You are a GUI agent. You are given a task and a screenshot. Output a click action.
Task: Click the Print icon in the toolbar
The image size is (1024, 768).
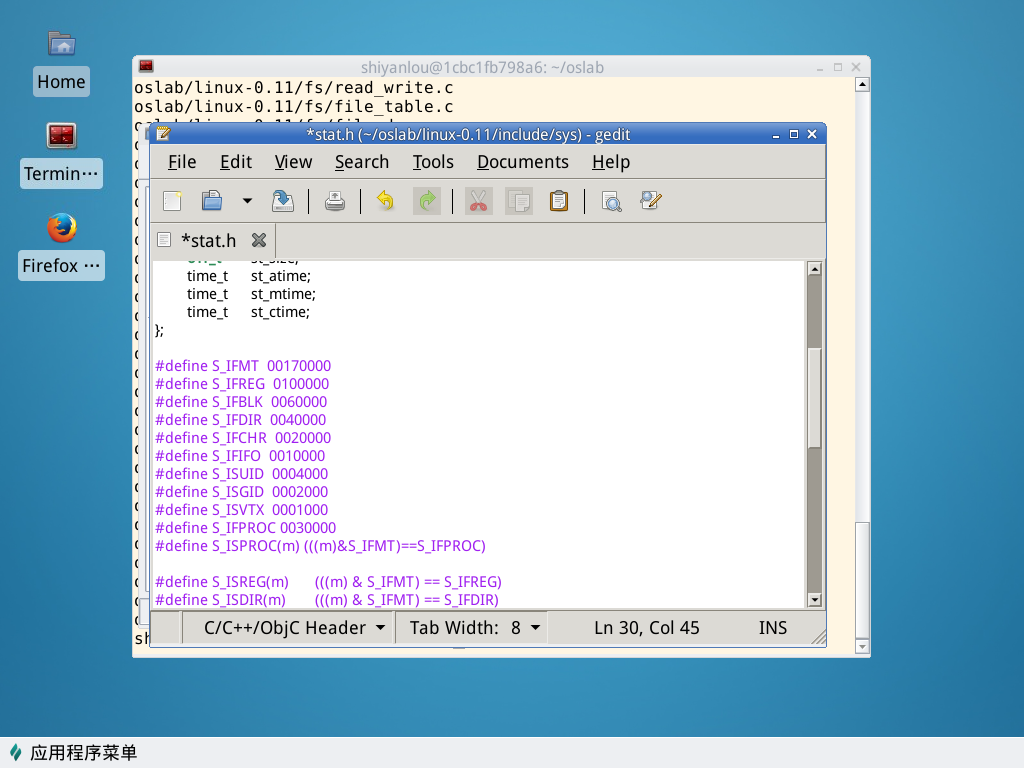335,201
